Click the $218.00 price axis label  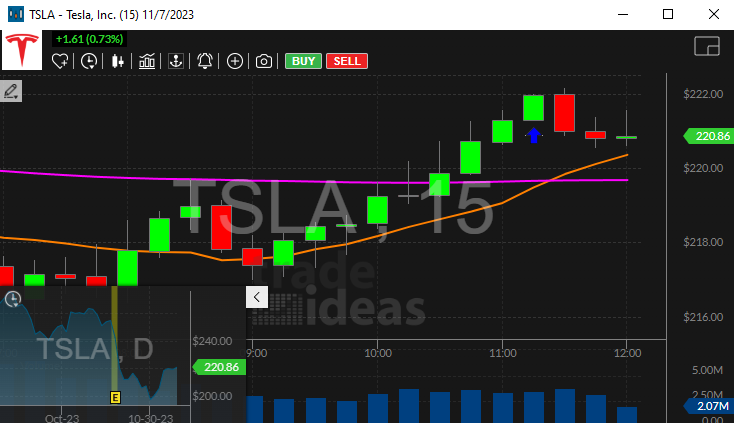703,242
